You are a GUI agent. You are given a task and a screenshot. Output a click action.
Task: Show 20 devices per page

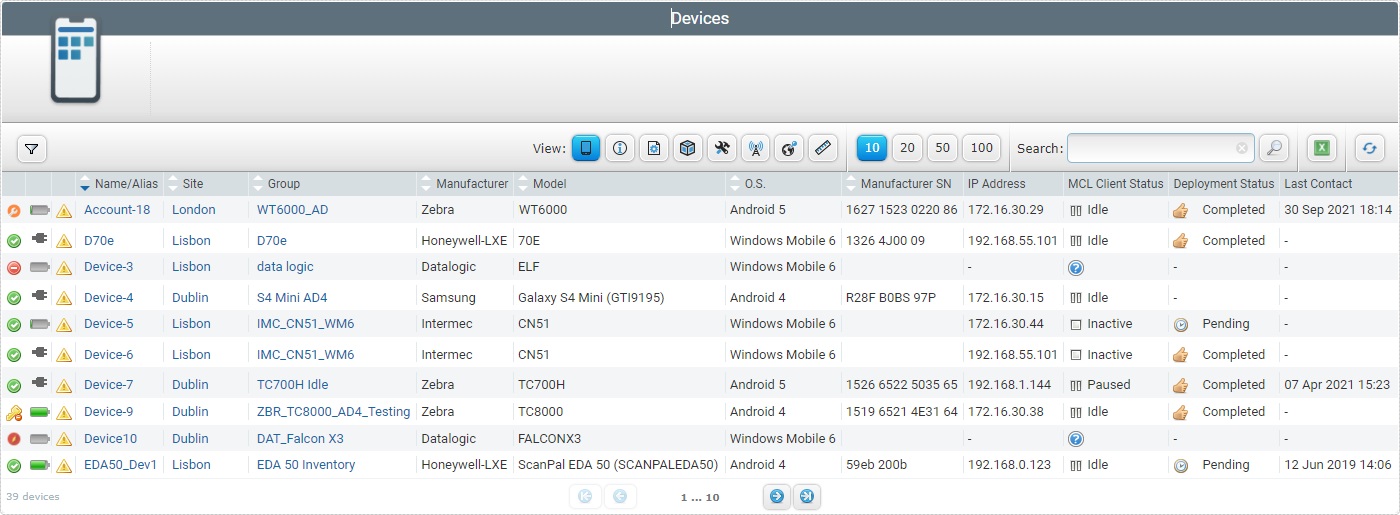(x=907, y=148)
